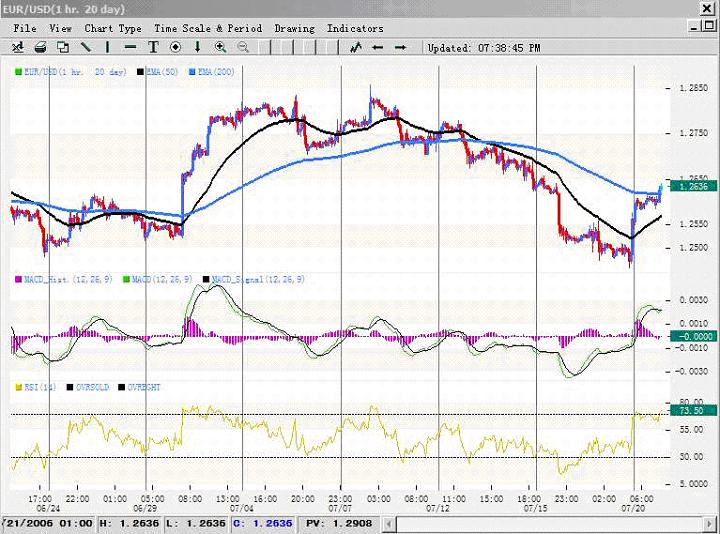Select the horizontal line drawing tool
Viewport: 720px width, 534px height.
131,47
